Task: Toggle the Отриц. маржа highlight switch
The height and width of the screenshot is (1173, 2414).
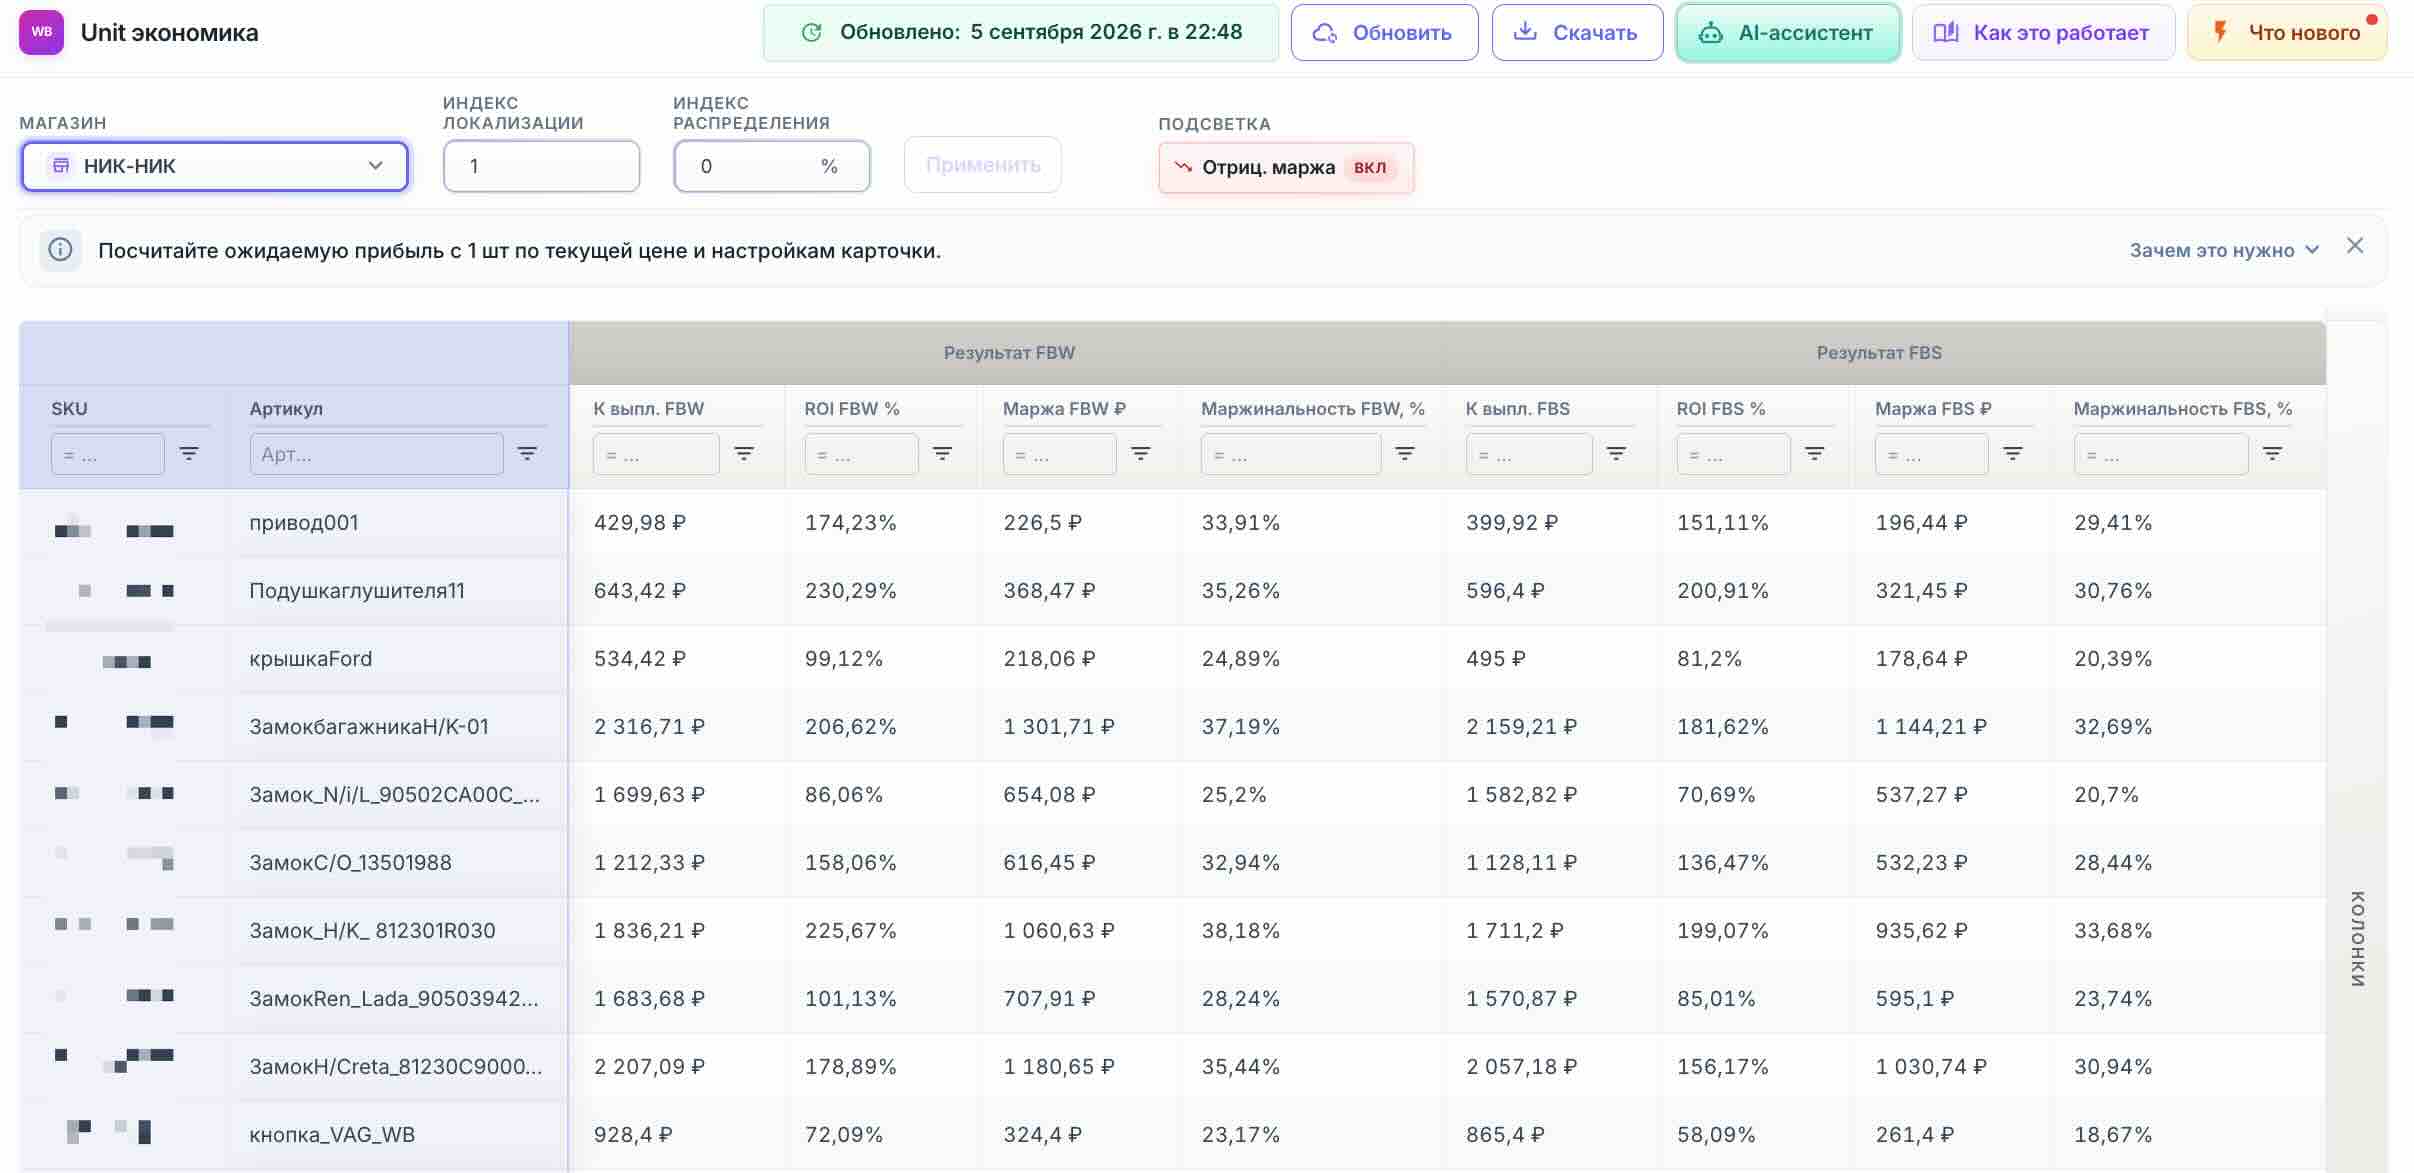Action: 1286,167
